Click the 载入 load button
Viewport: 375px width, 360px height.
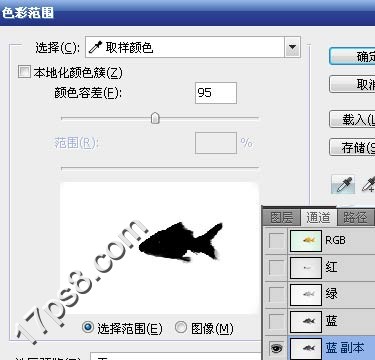coord(352,119)
